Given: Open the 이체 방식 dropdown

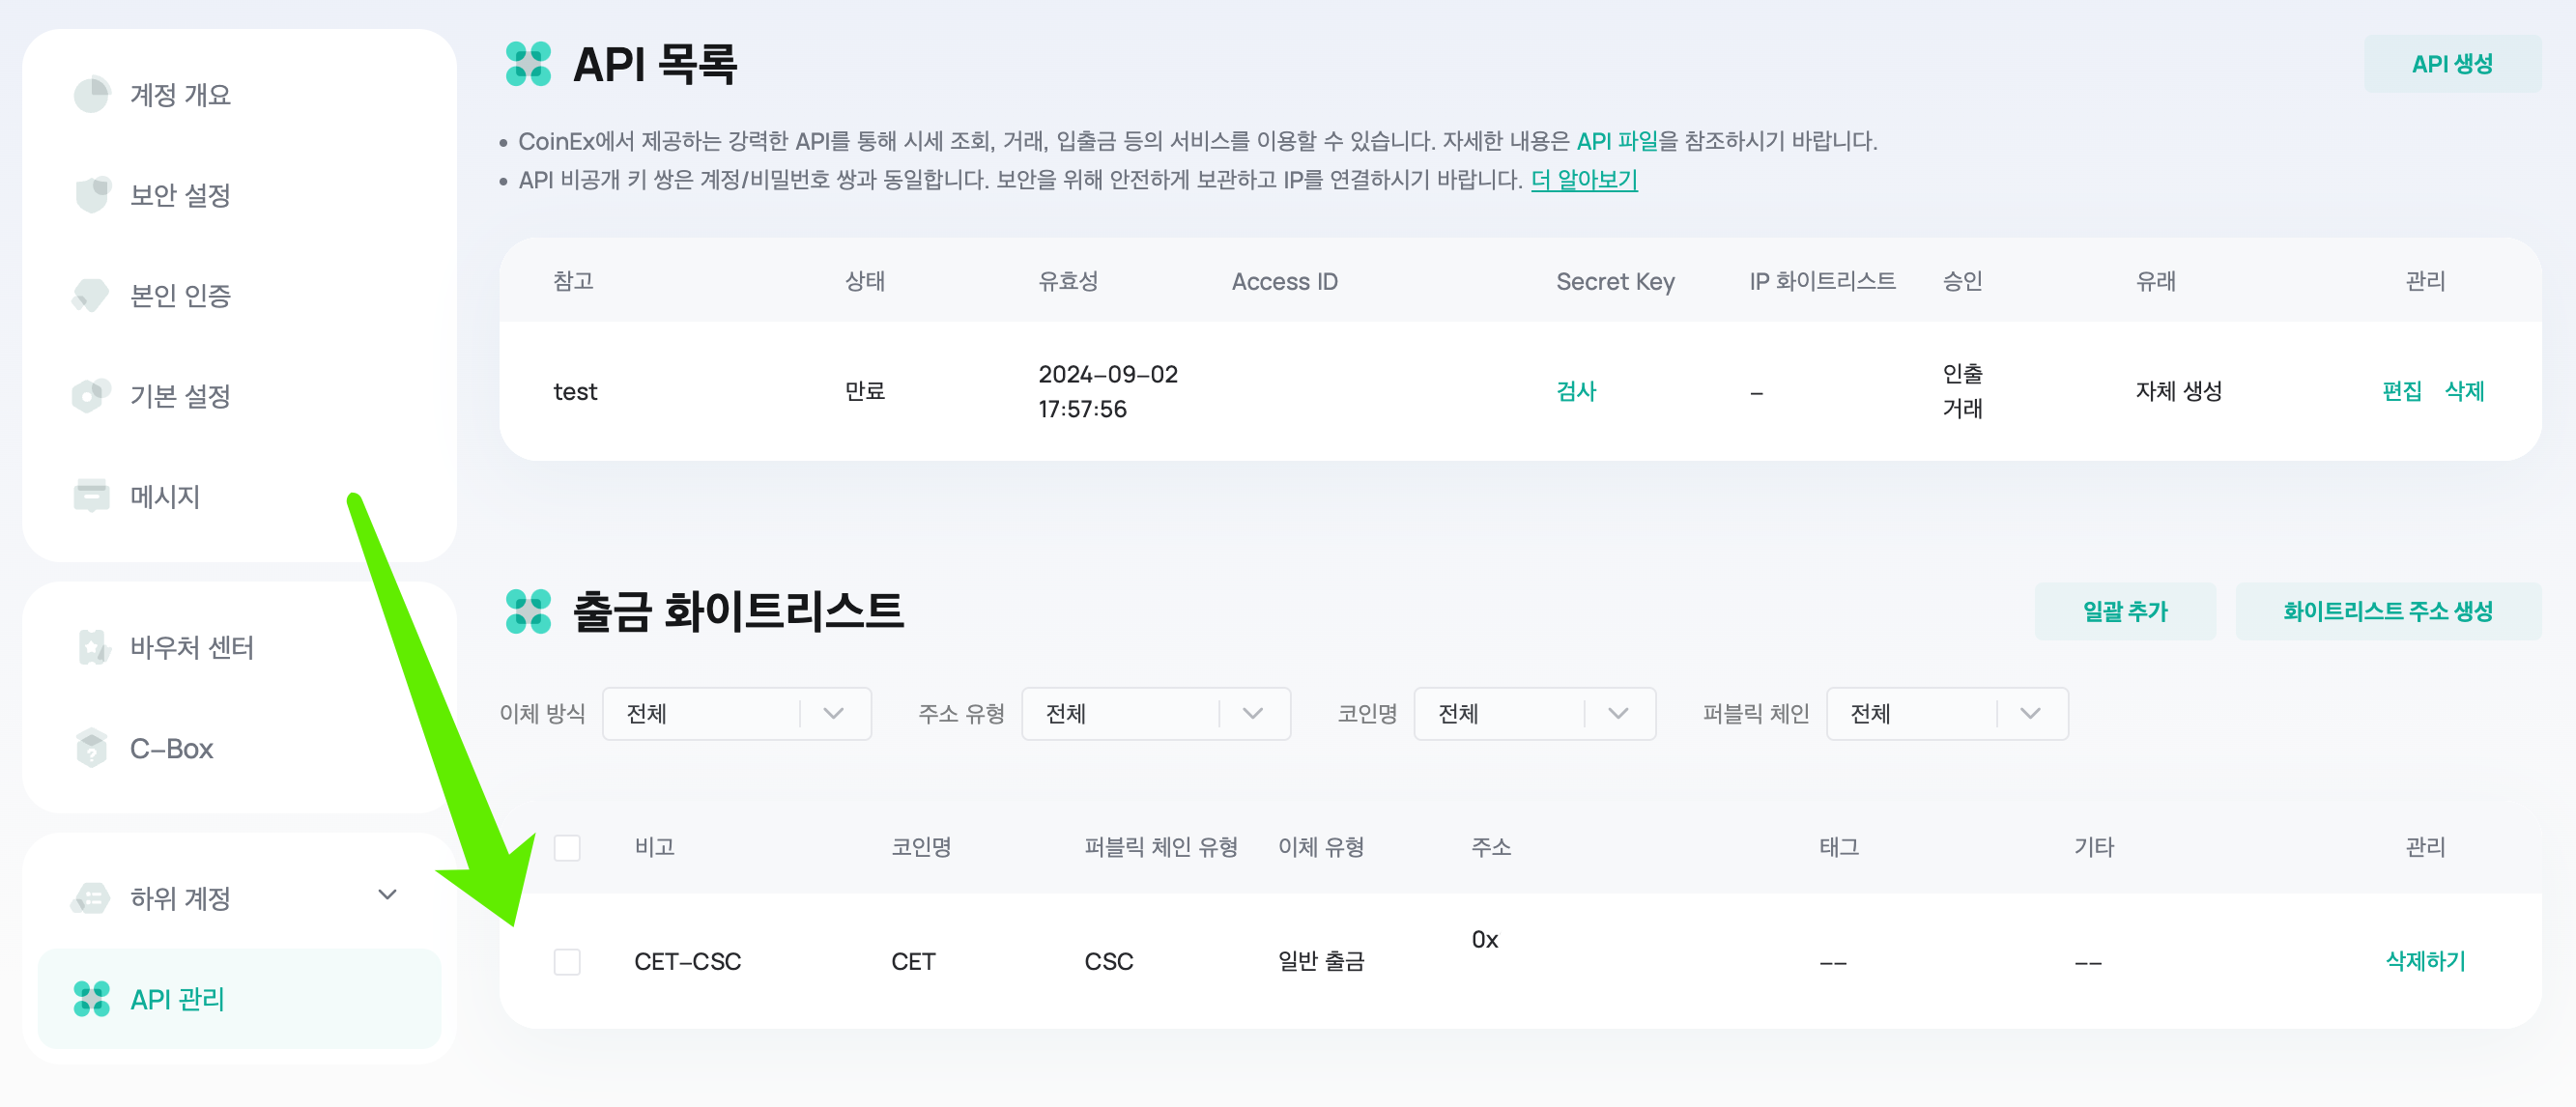Looking at the screenshot, I should tap(736, 713).
